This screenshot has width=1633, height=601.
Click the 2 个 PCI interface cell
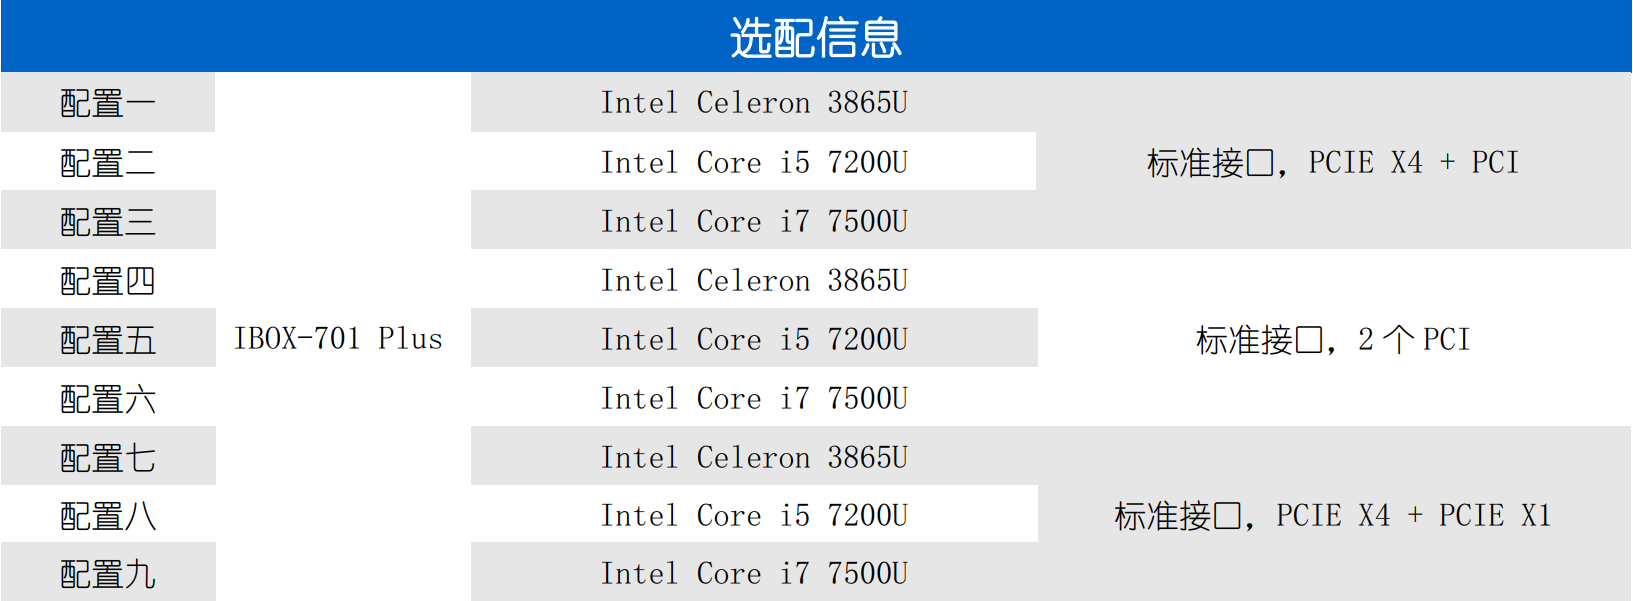click(1333, 339)
